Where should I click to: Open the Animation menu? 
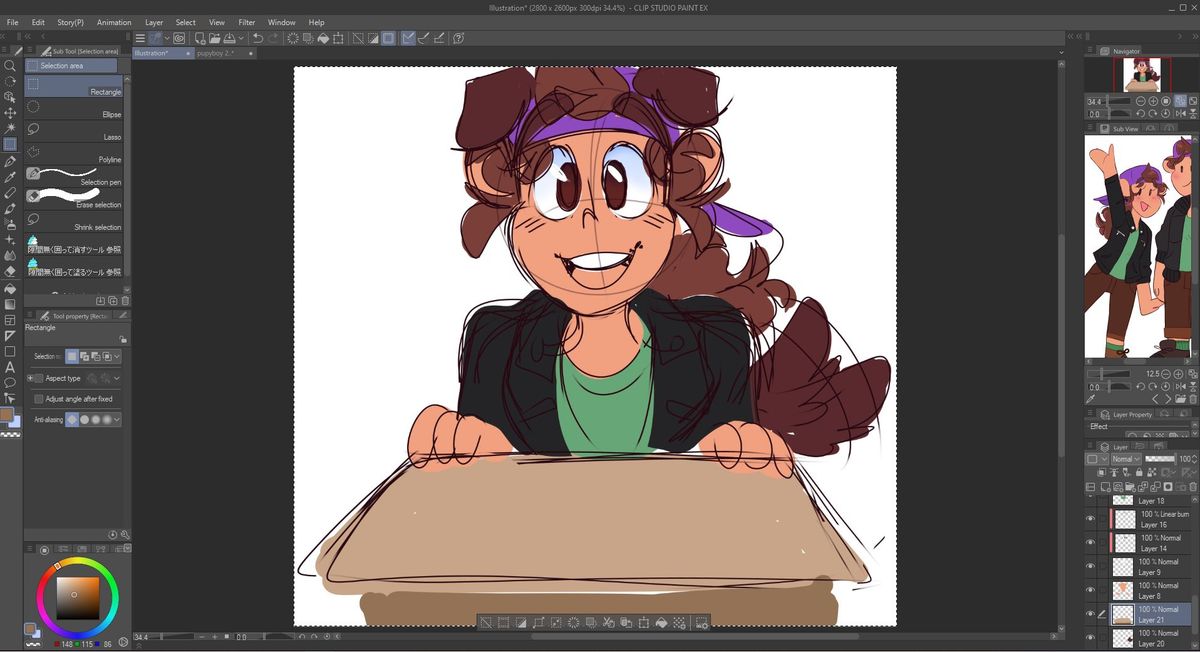(114, 22)
